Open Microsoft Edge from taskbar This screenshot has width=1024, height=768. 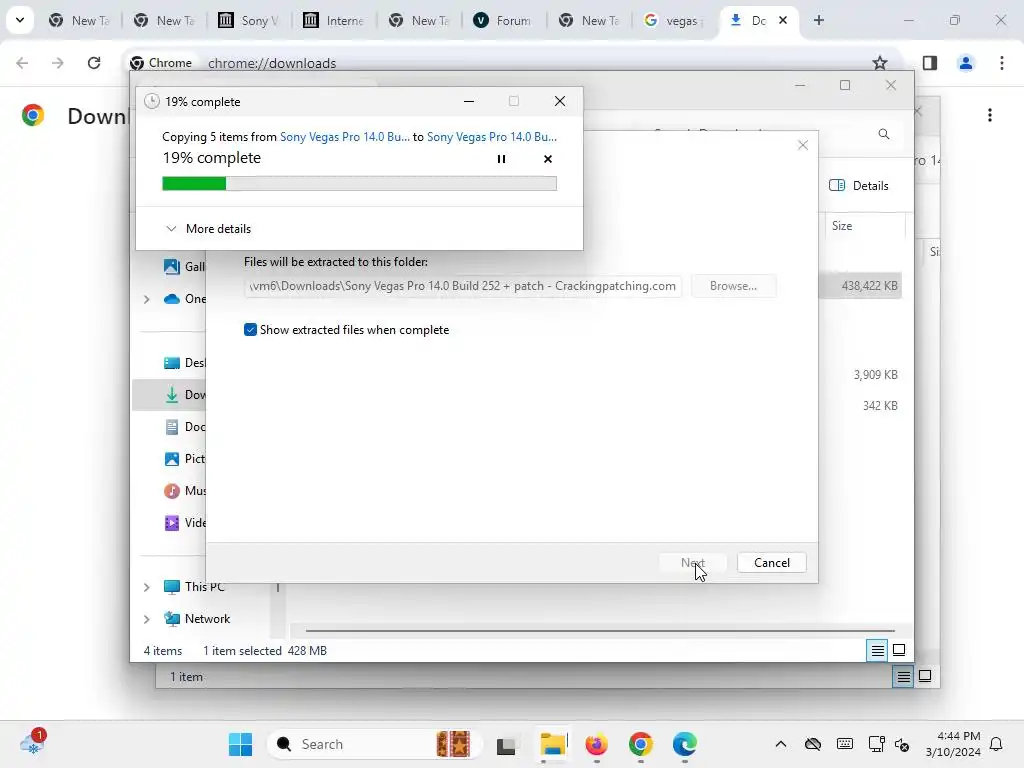point(684,744)
